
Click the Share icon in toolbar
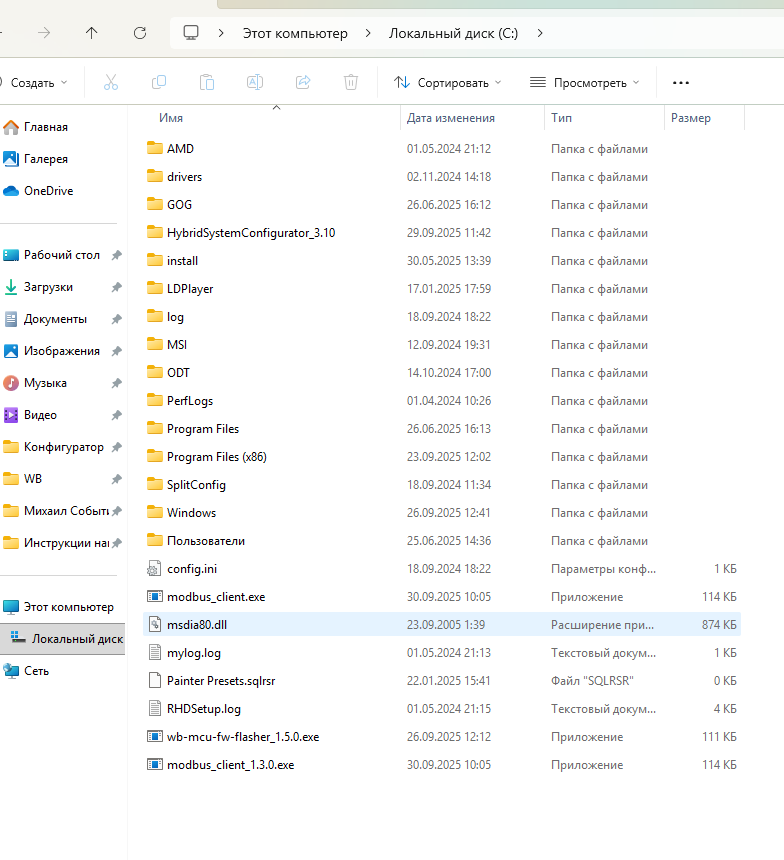coord(303,82)
